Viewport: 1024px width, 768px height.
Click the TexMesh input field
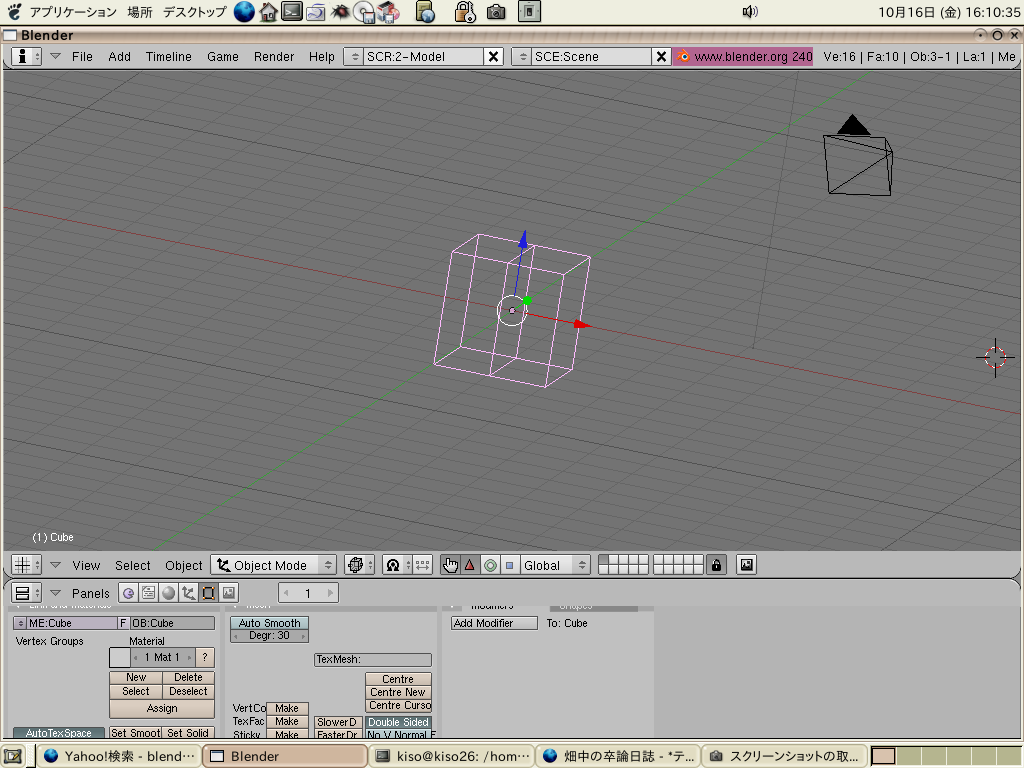(373, 660)
